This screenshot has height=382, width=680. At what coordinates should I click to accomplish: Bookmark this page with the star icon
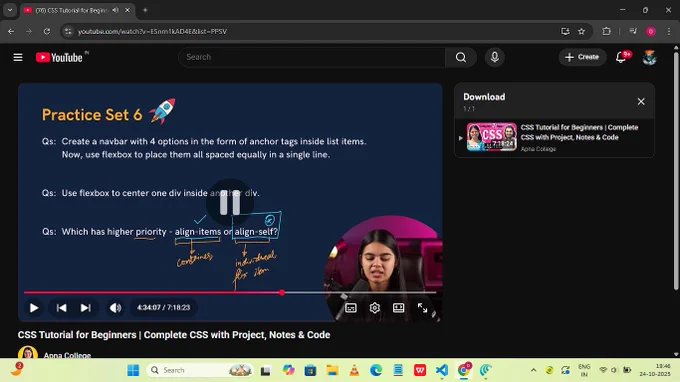(582, 31)
